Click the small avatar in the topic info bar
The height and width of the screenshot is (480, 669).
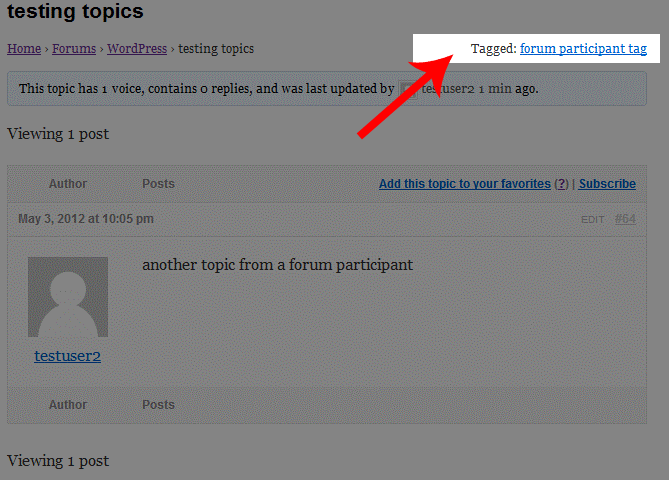point(408,89)
